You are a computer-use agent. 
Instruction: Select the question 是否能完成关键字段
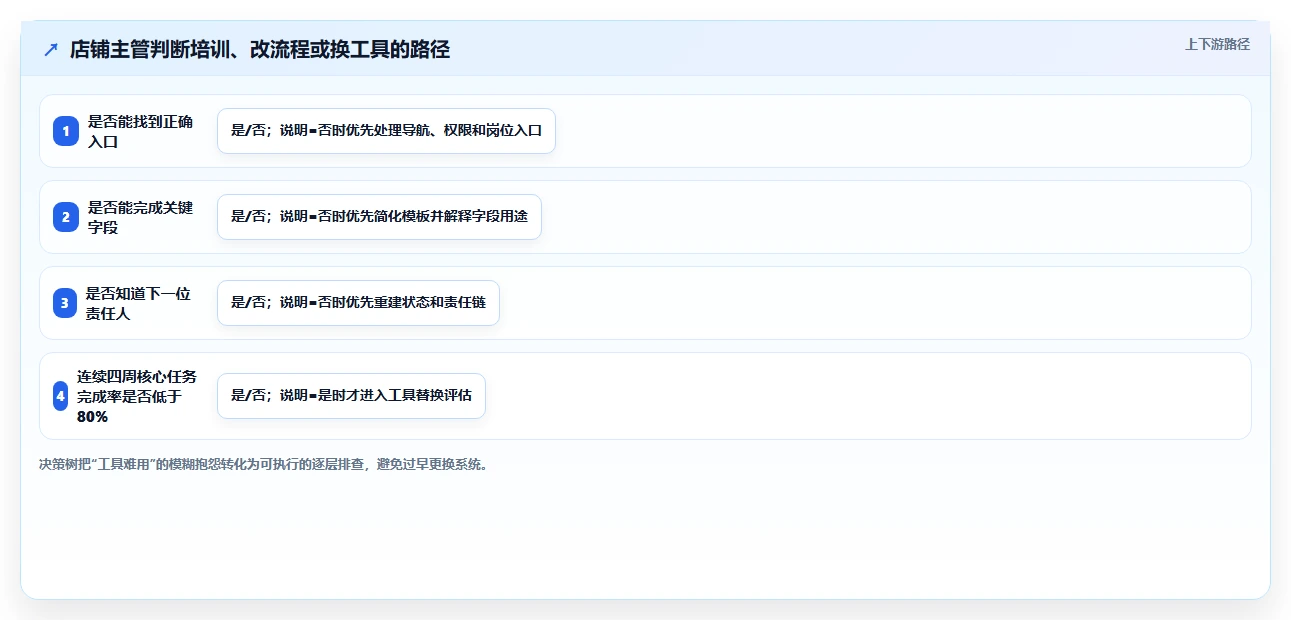140,217
